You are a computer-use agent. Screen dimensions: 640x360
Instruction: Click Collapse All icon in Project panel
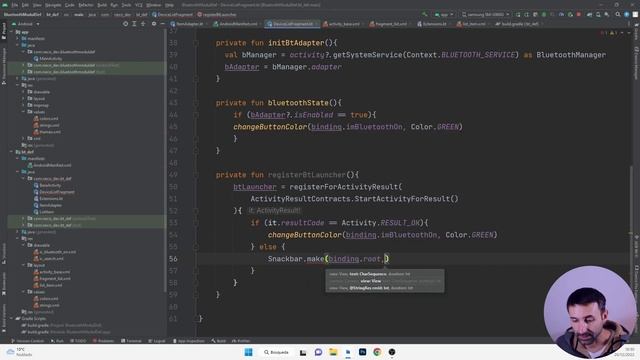click(x=143, y=24)
